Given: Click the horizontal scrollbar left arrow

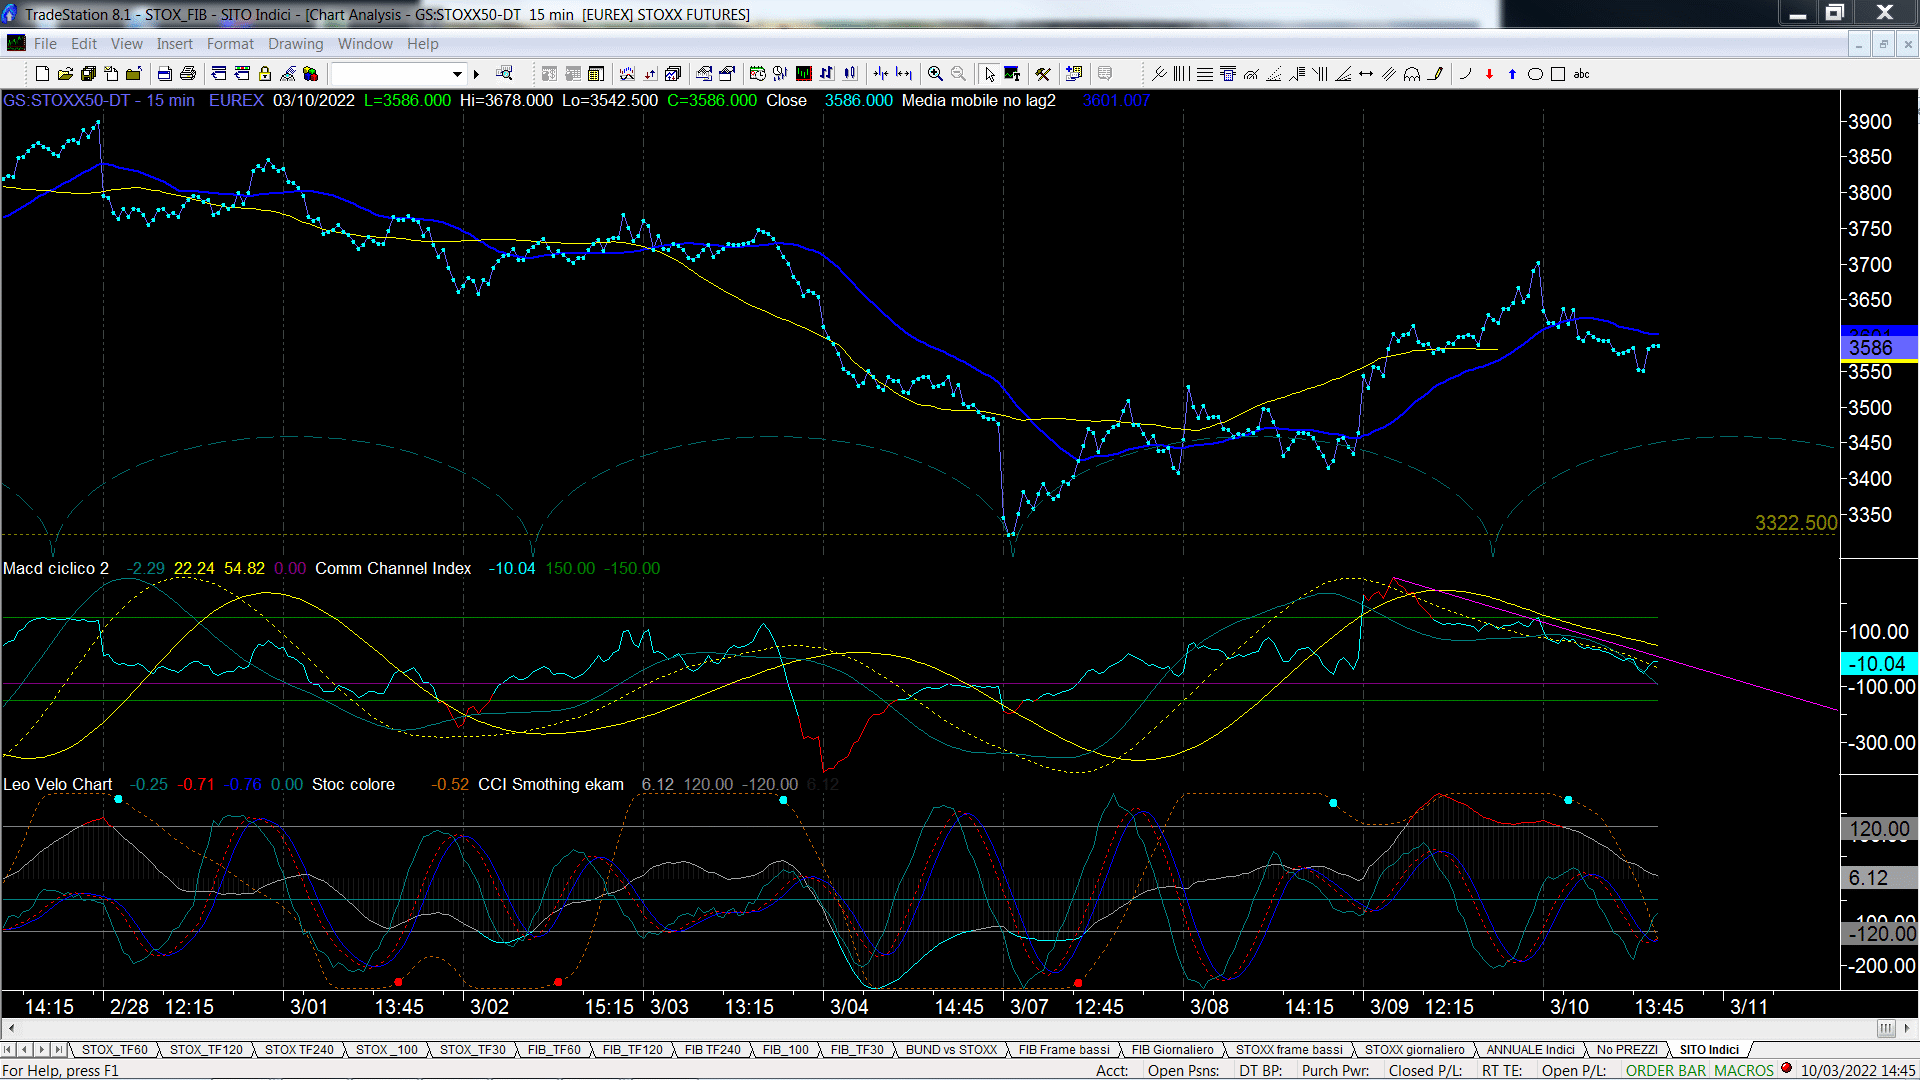Looking at the screenshot, I should (x=10, y=1028).
